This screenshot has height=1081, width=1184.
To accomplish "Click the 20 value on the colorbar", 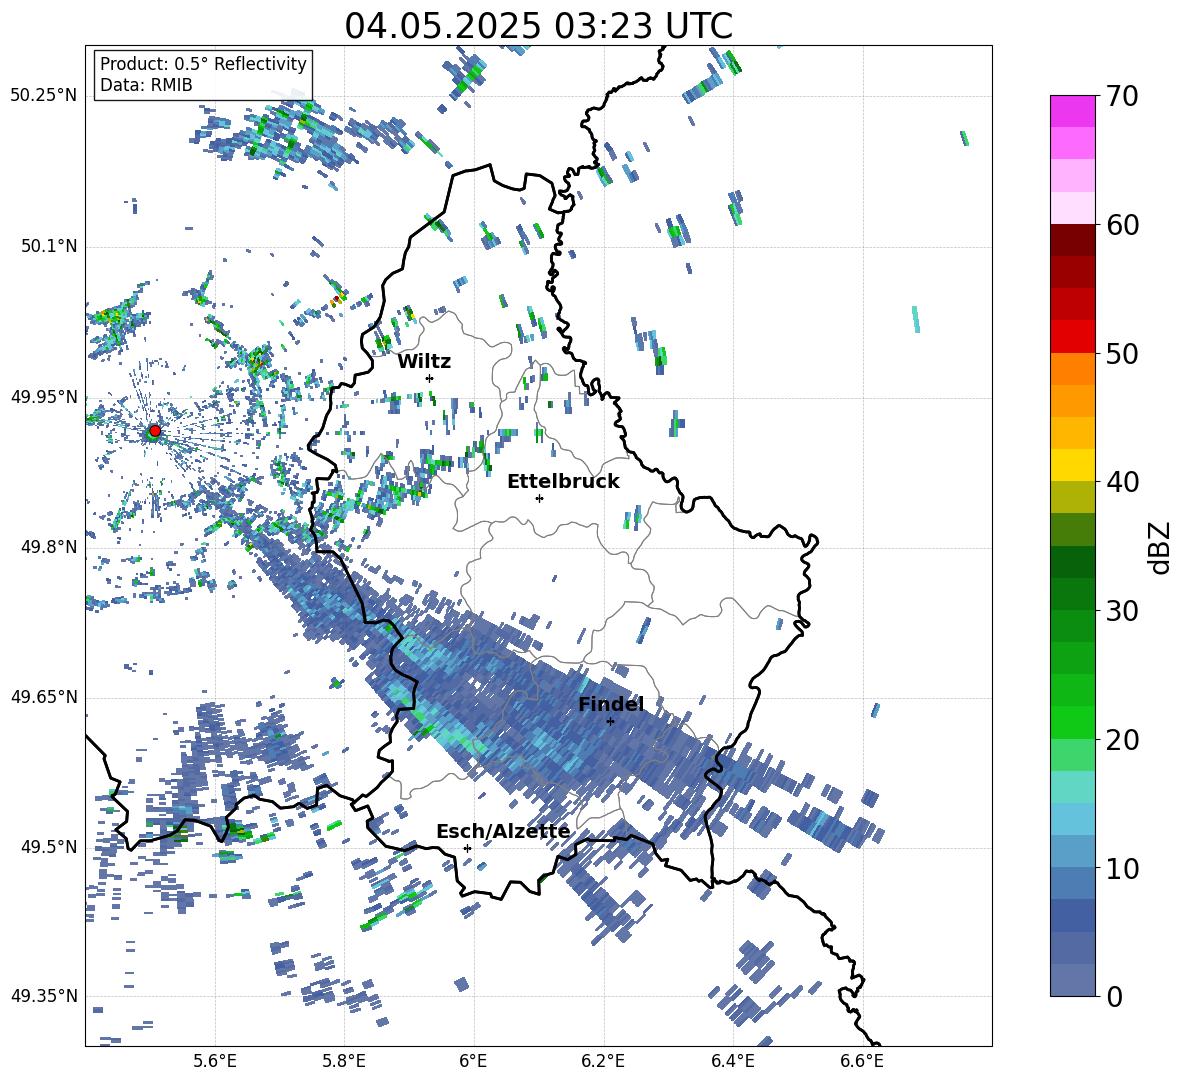I will tap(1122, 740).
